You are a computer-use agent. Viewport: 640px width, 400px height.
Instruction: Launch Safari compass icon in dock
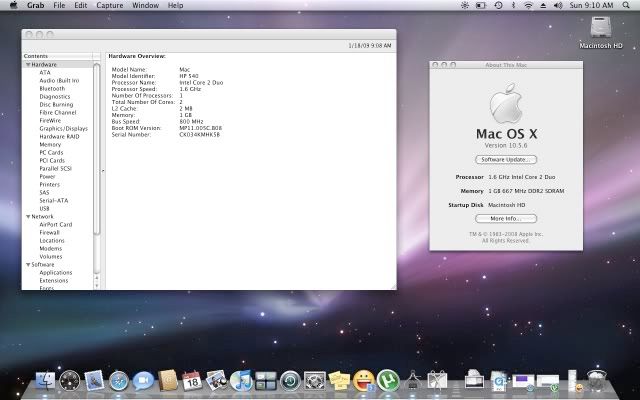click(x=119, y=381)
